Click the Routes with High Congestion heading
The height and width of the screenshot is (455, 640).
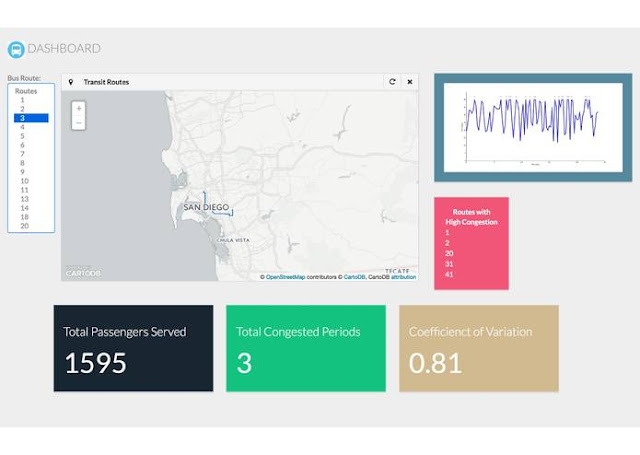471,217
